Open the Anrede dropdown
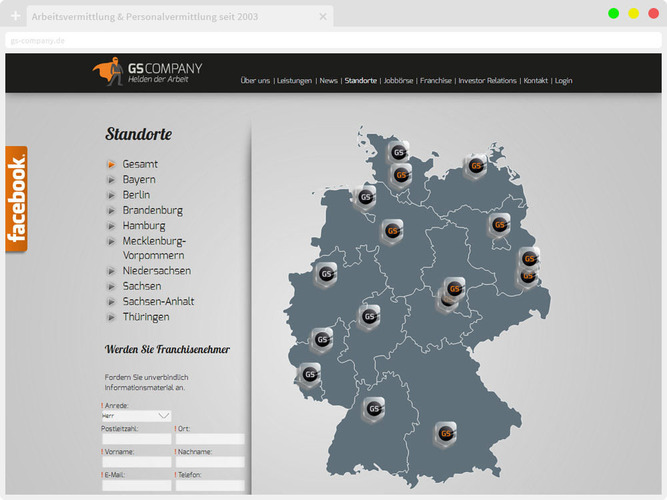This screenshot has width=667, height=500. (136, 415)
